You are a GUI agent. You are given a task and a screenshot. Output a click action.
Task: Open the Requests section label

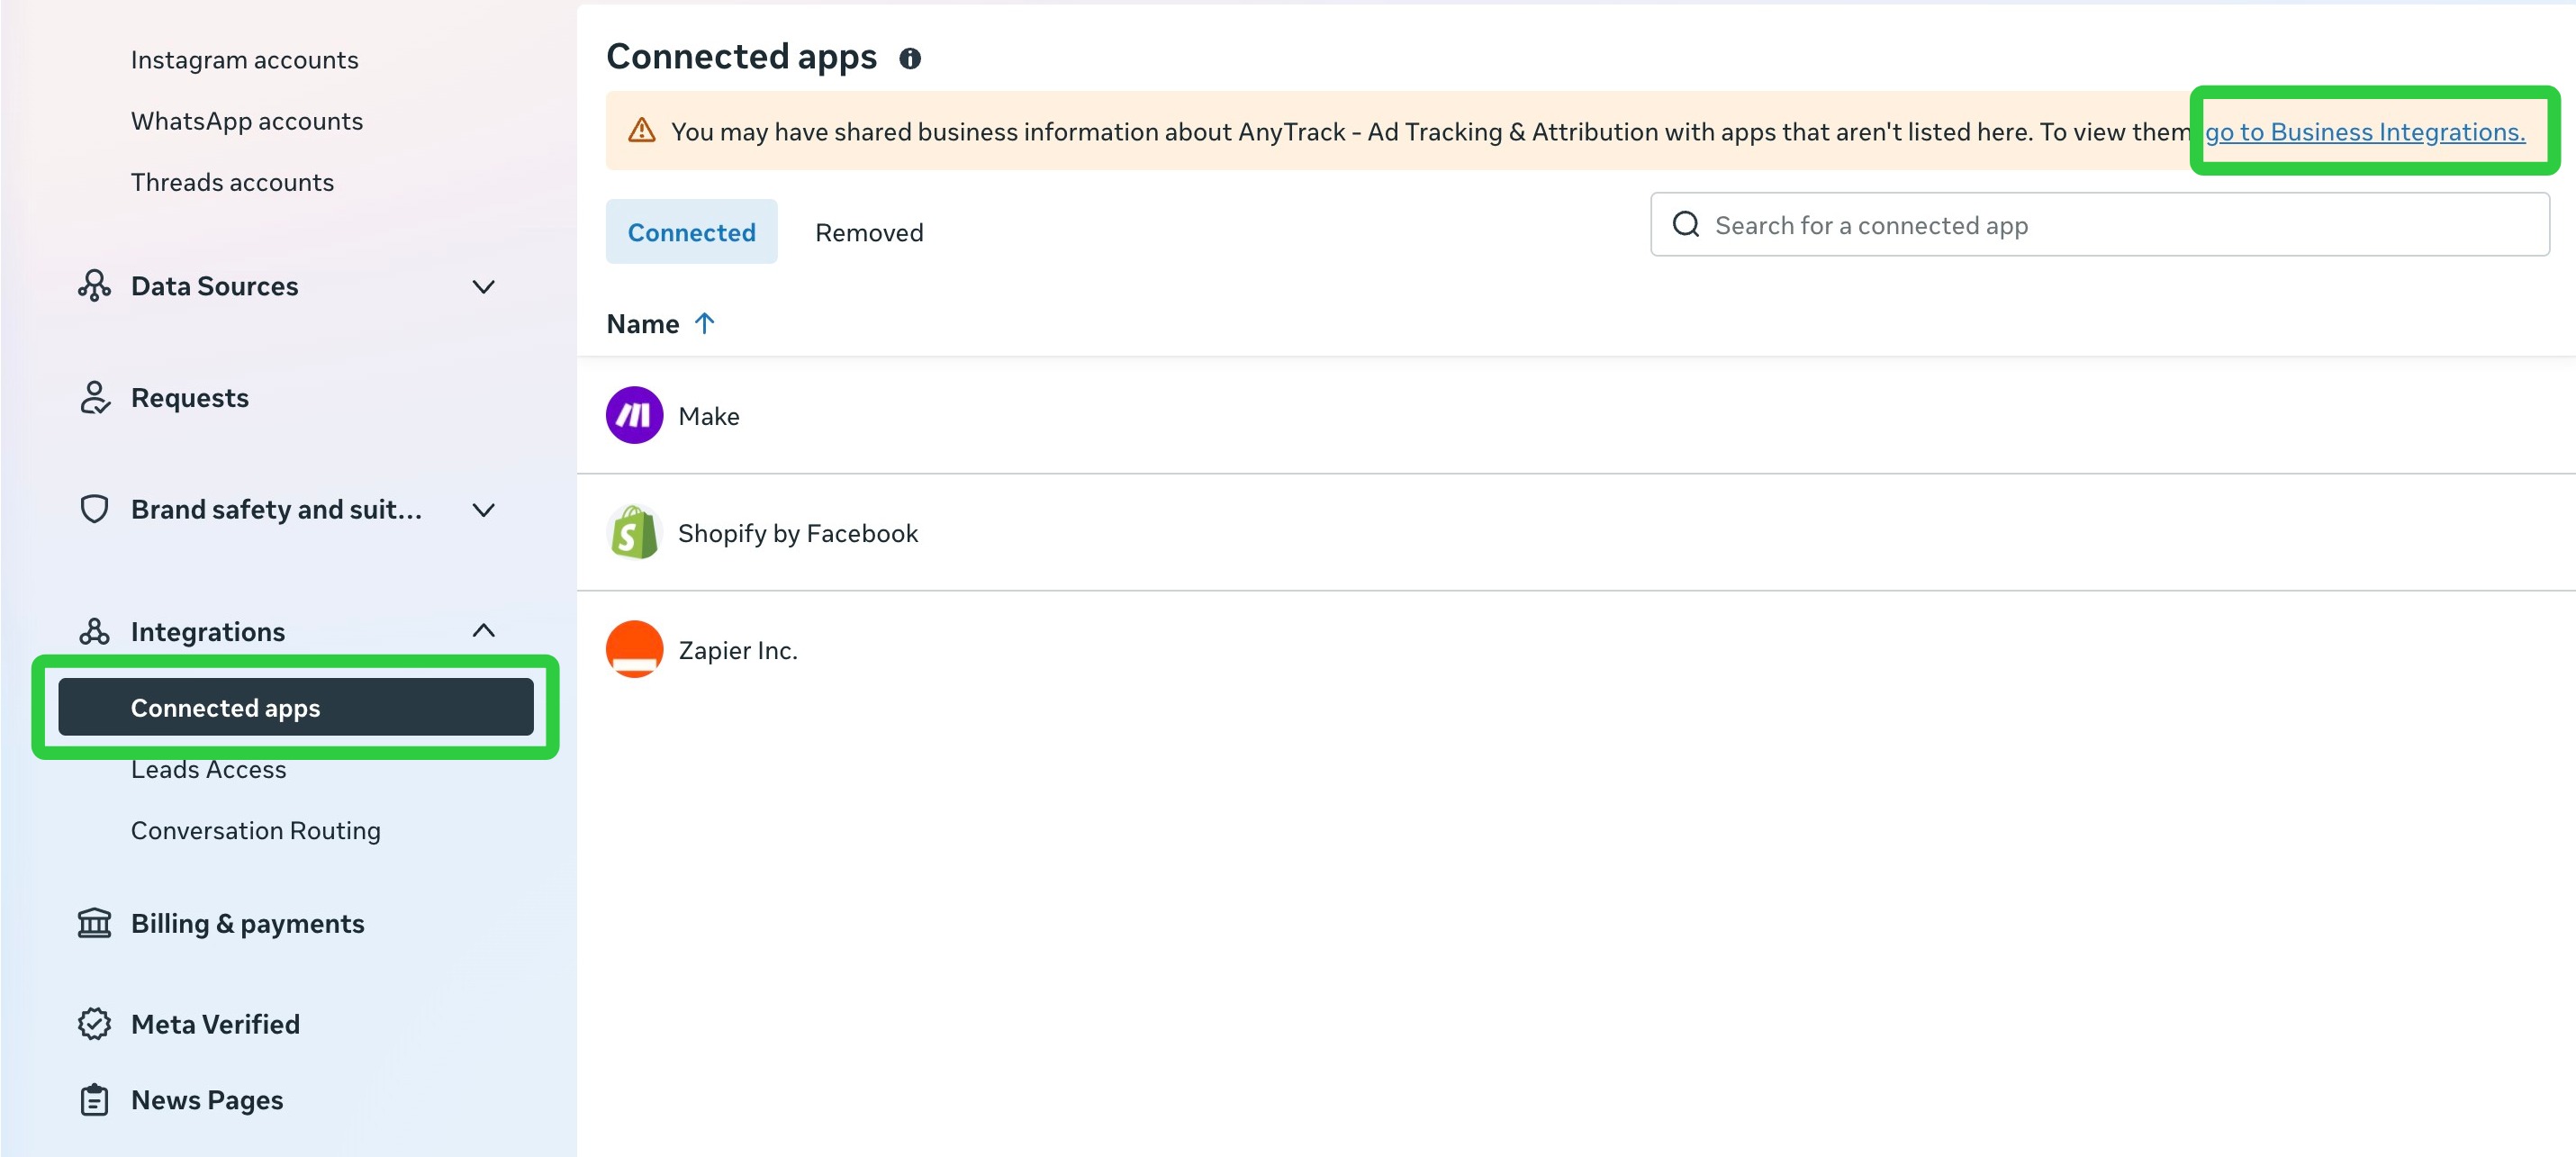(x=189, y=398)
